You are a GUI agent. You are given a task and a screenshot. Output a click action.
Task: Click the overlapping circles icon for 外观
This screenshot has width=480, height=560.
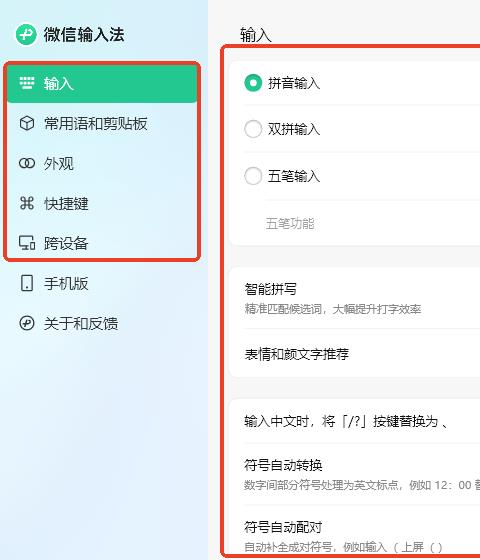pyautogui.click(x=27, y=163)
